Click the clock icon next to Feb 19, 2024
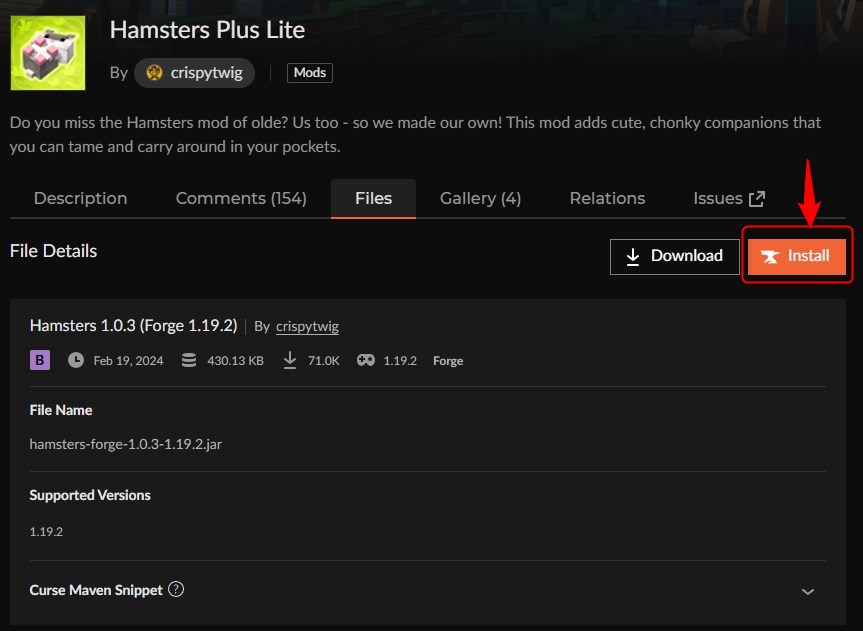863x631 pixels. tap(76, 360)
